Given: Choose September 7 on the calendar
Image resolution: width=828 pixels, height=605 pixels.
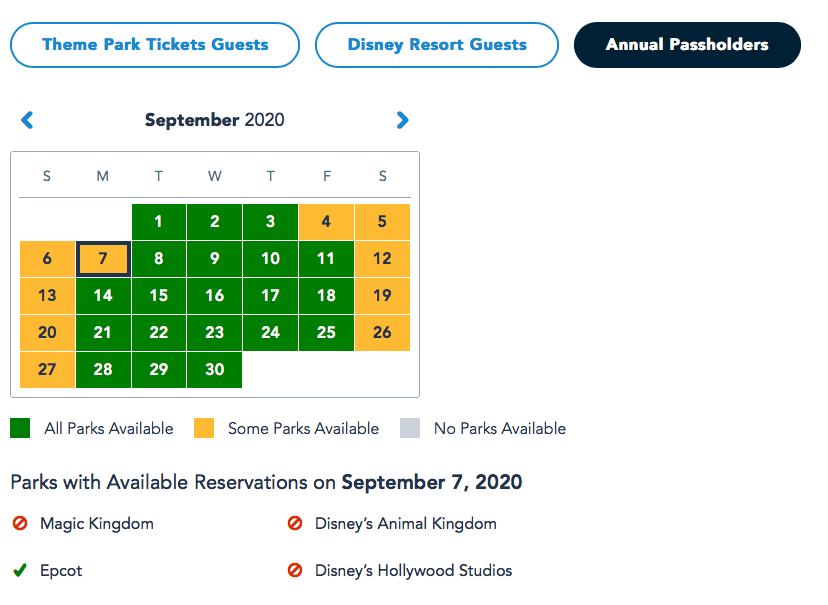Looking at the screenshot, I should point(103,259).
